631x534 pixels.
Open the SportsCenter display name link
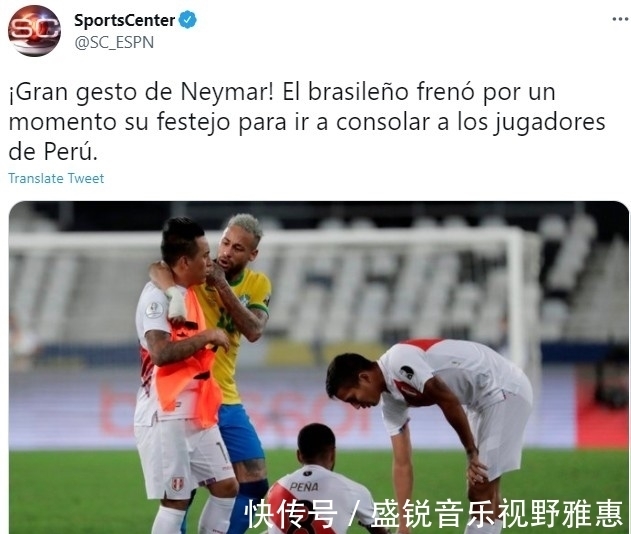pos(125,20)
